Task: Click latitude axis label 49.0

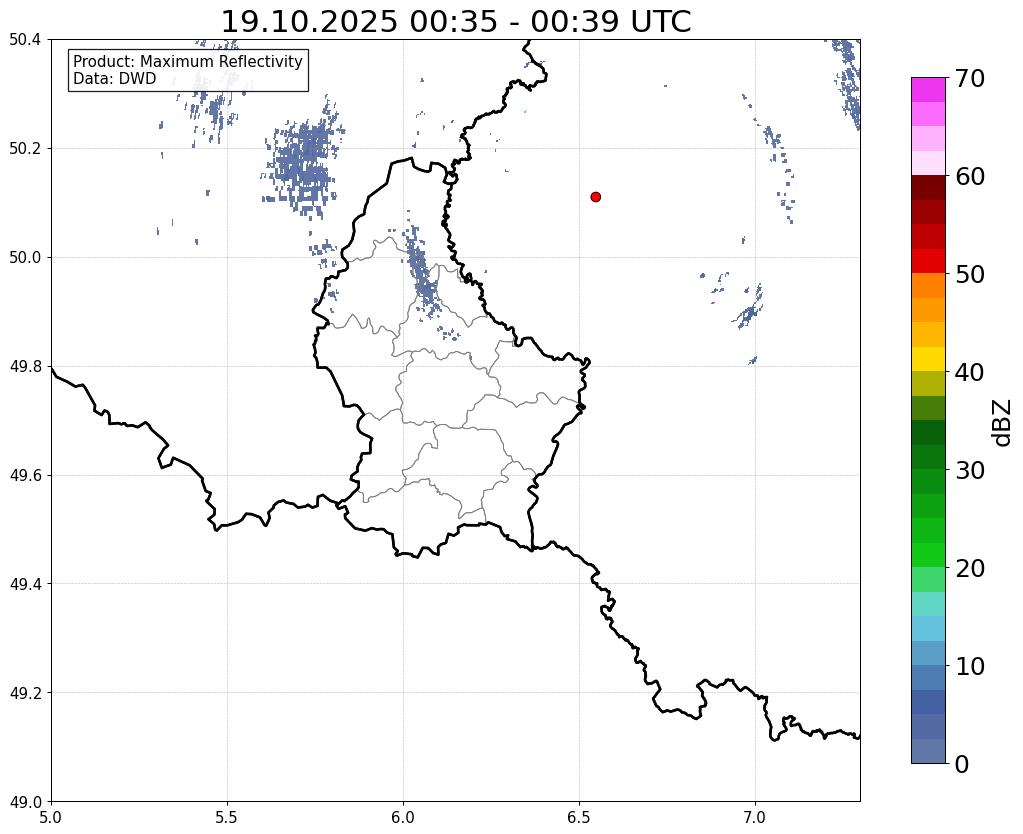Action: coord(25,802)
